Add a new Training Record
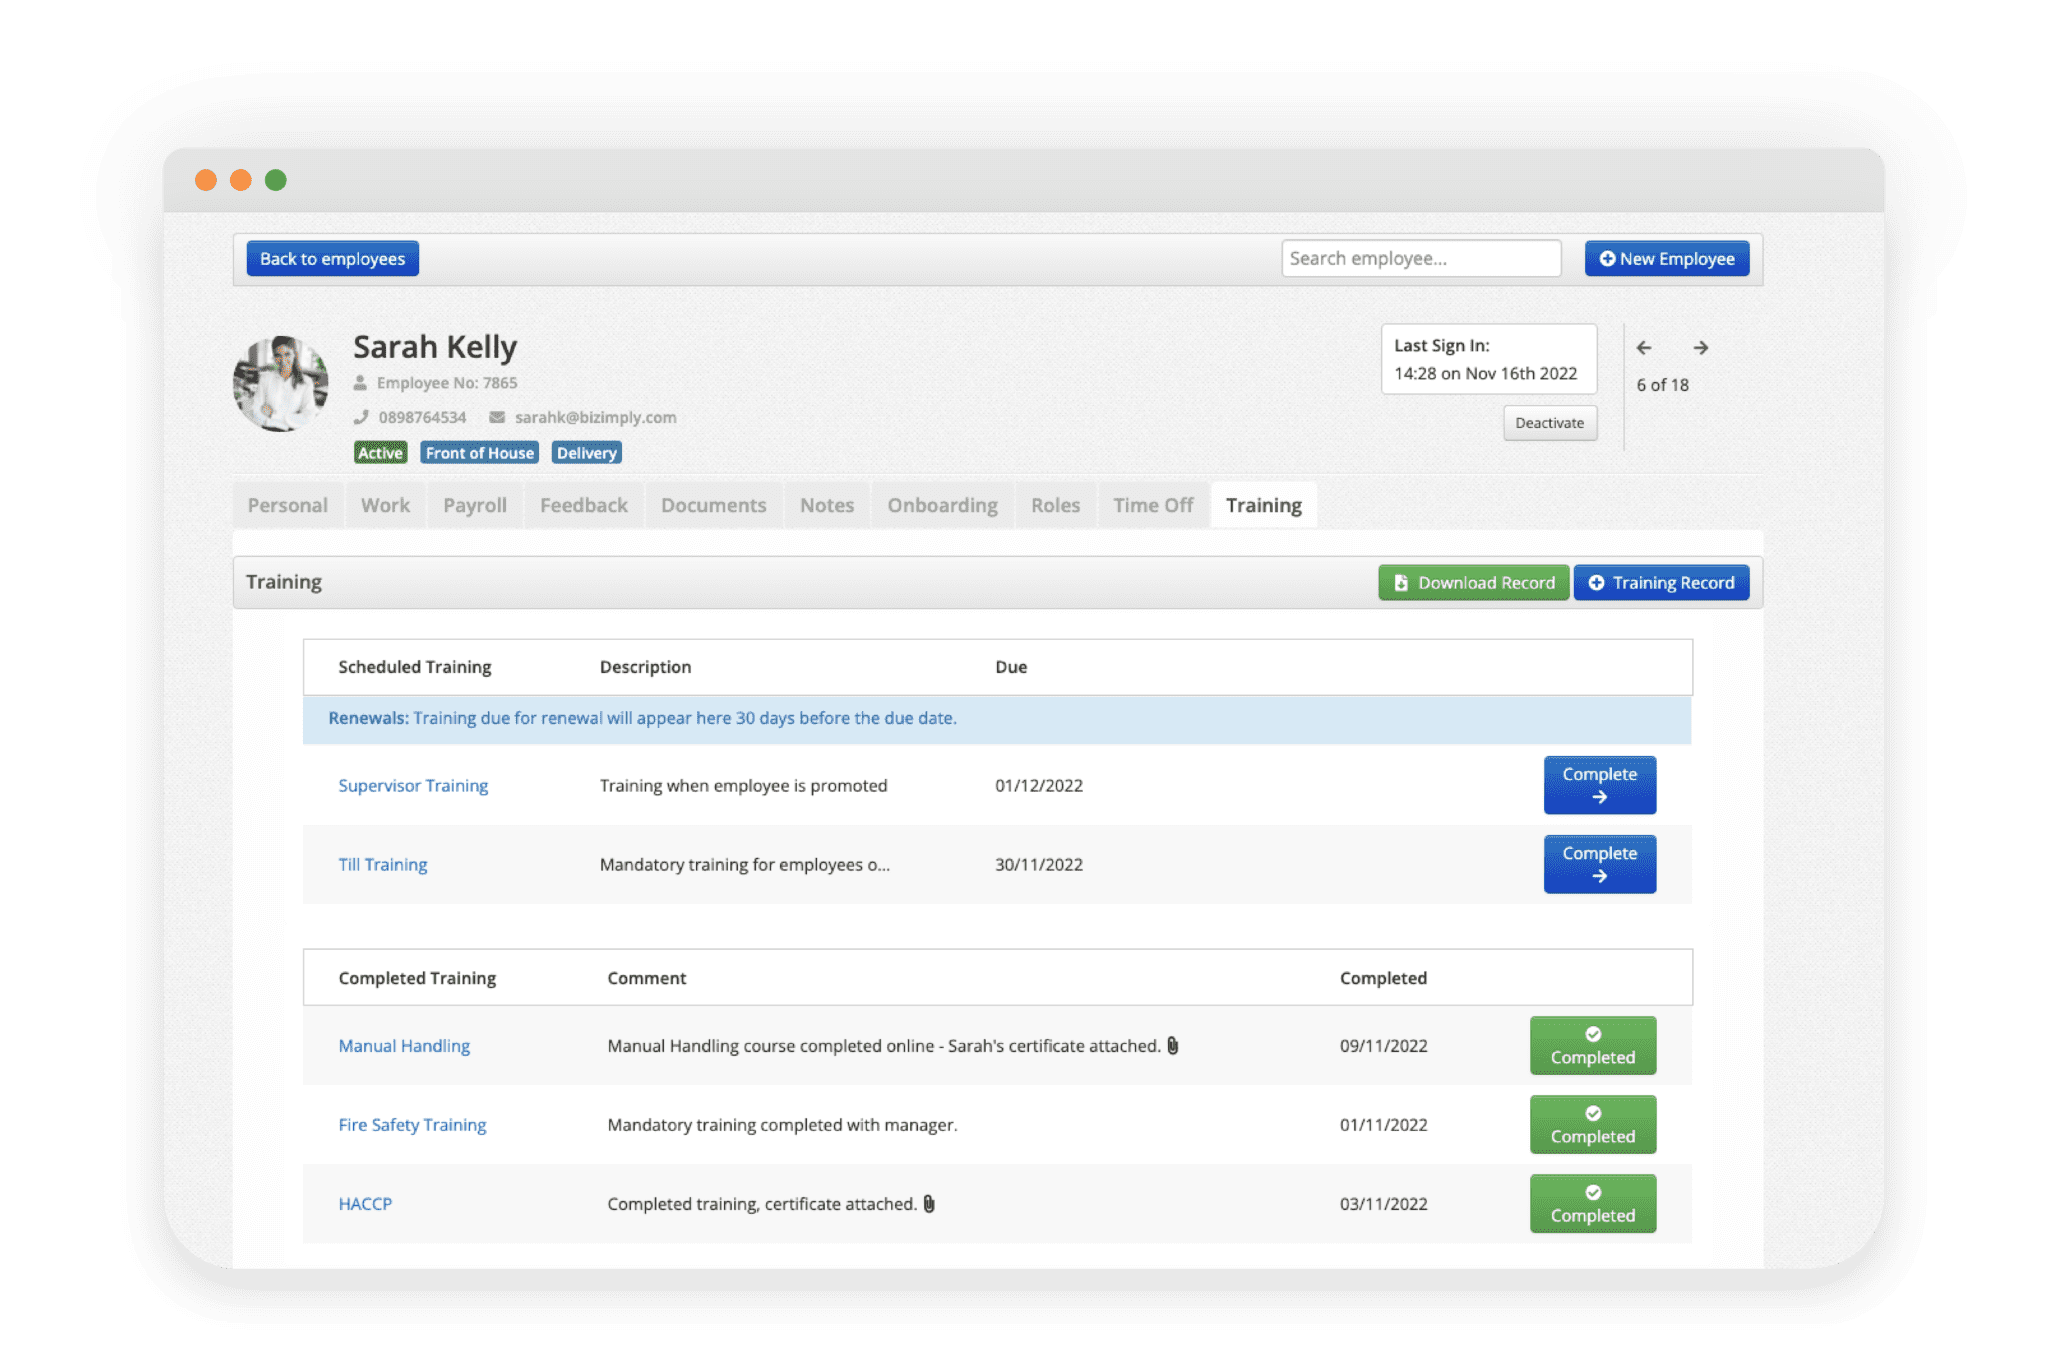Viewport: 2048px width, 1358px height. [x=1661, y=583]
